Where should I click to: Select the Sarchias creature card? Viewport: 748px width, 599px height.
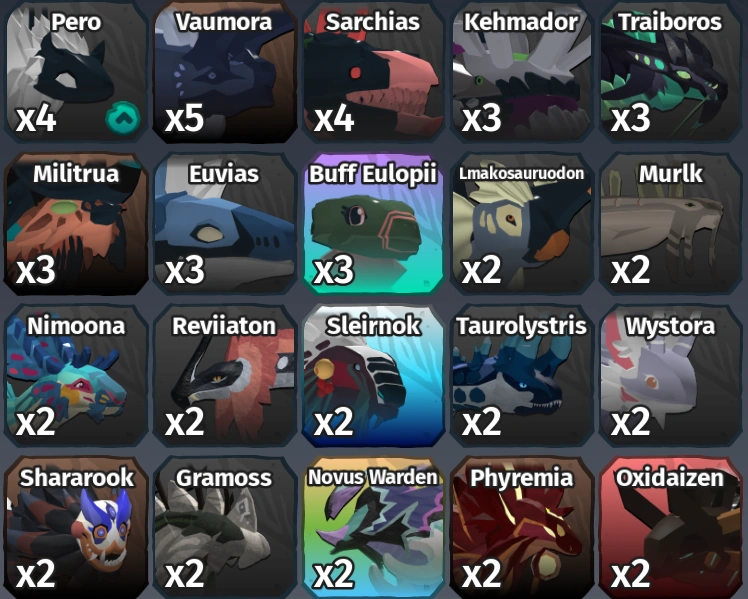(x=373, y=72)
